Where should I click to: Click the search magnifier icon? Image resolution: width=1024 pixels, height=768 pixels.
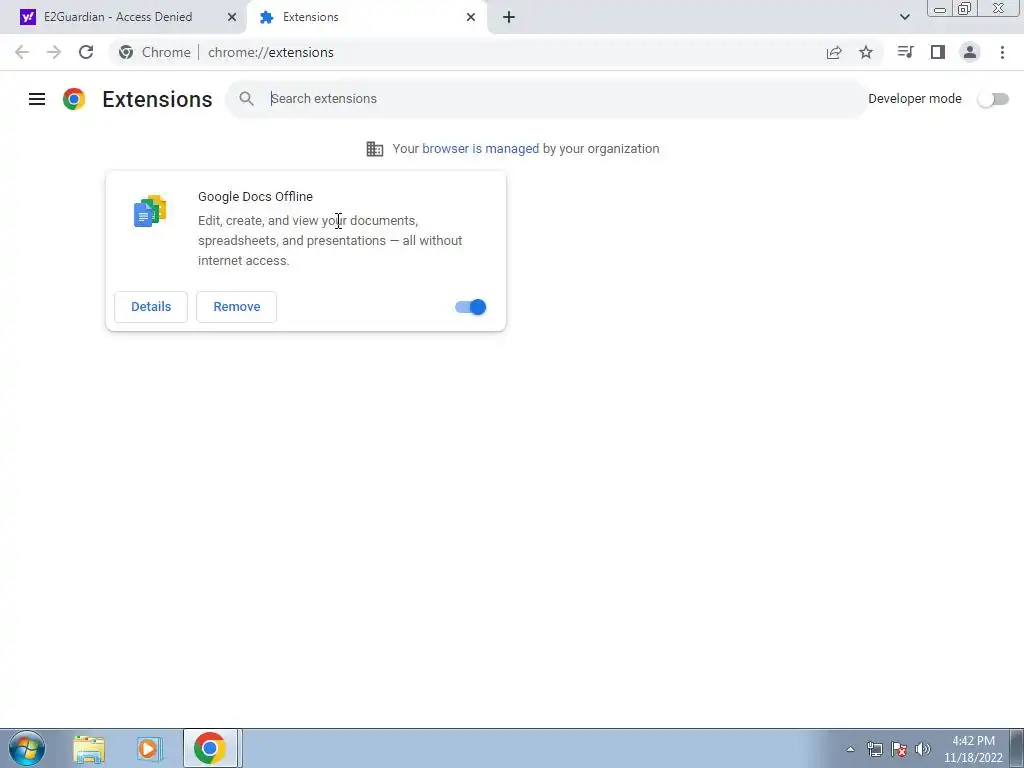(x=246, y=99)
